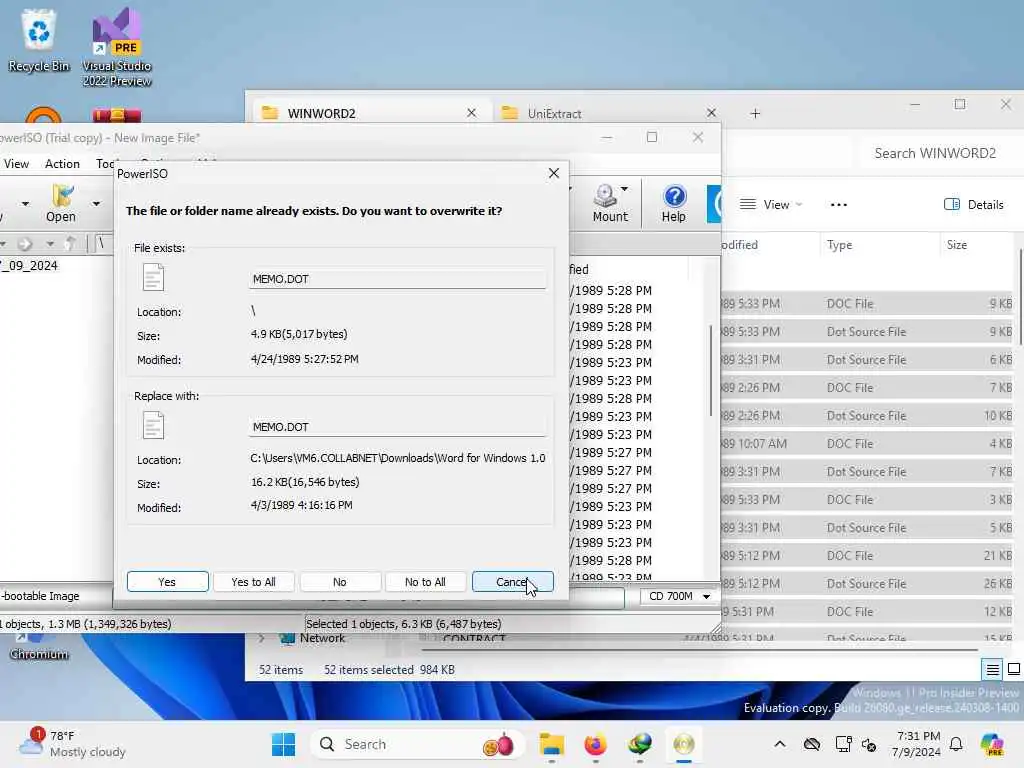Toggle the Explorer Details pane
The width and height of the screenshot is (1024, 768).
click(974, 204)
